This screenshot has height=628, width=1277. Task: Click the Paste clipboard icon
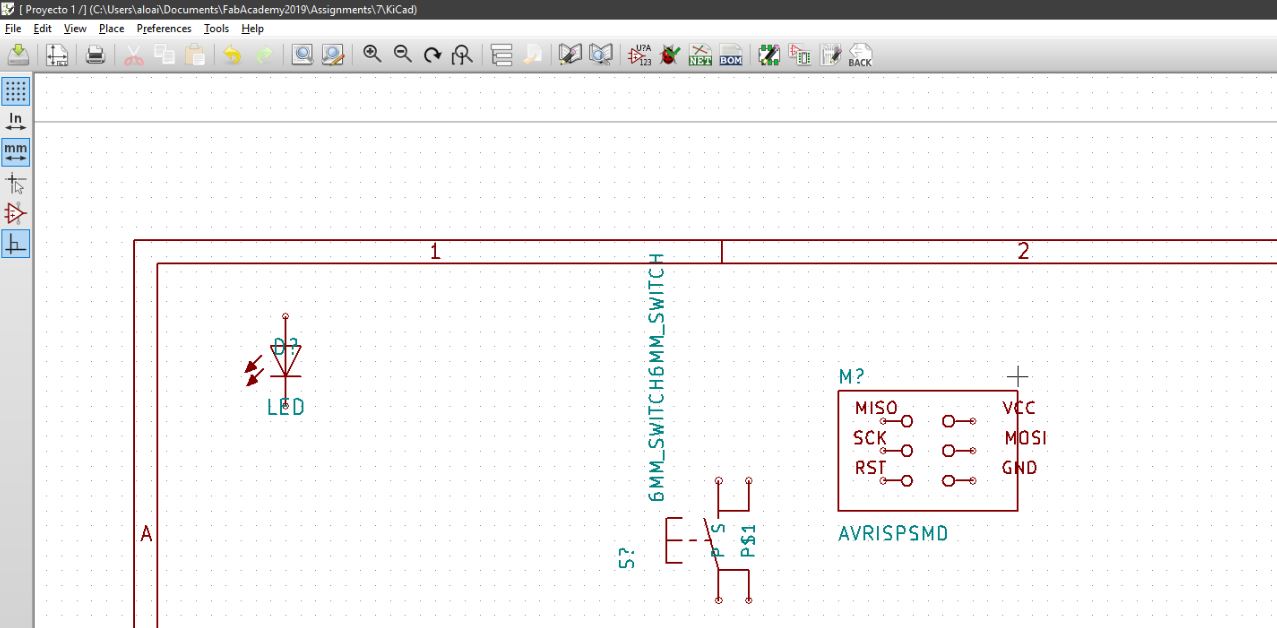pyautogui.click(x=195, y=55)
